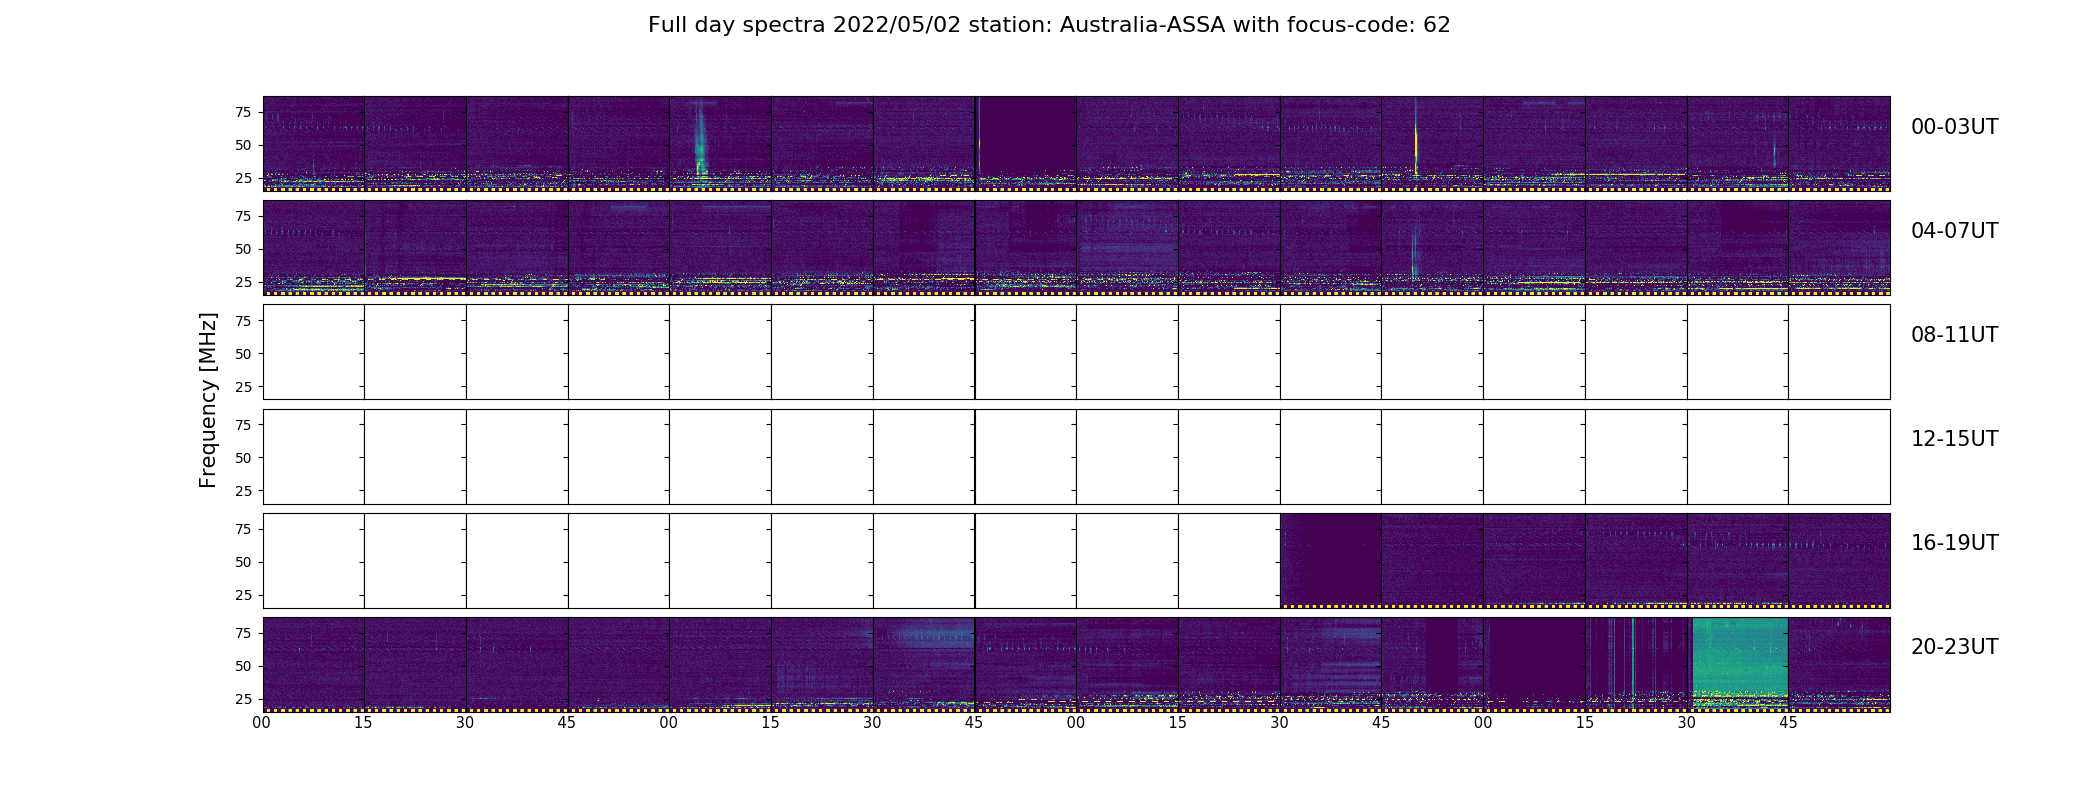Click the words "Full day spectra" in title
This screenshot has width=2100, height=800.
tap(735, 25)
